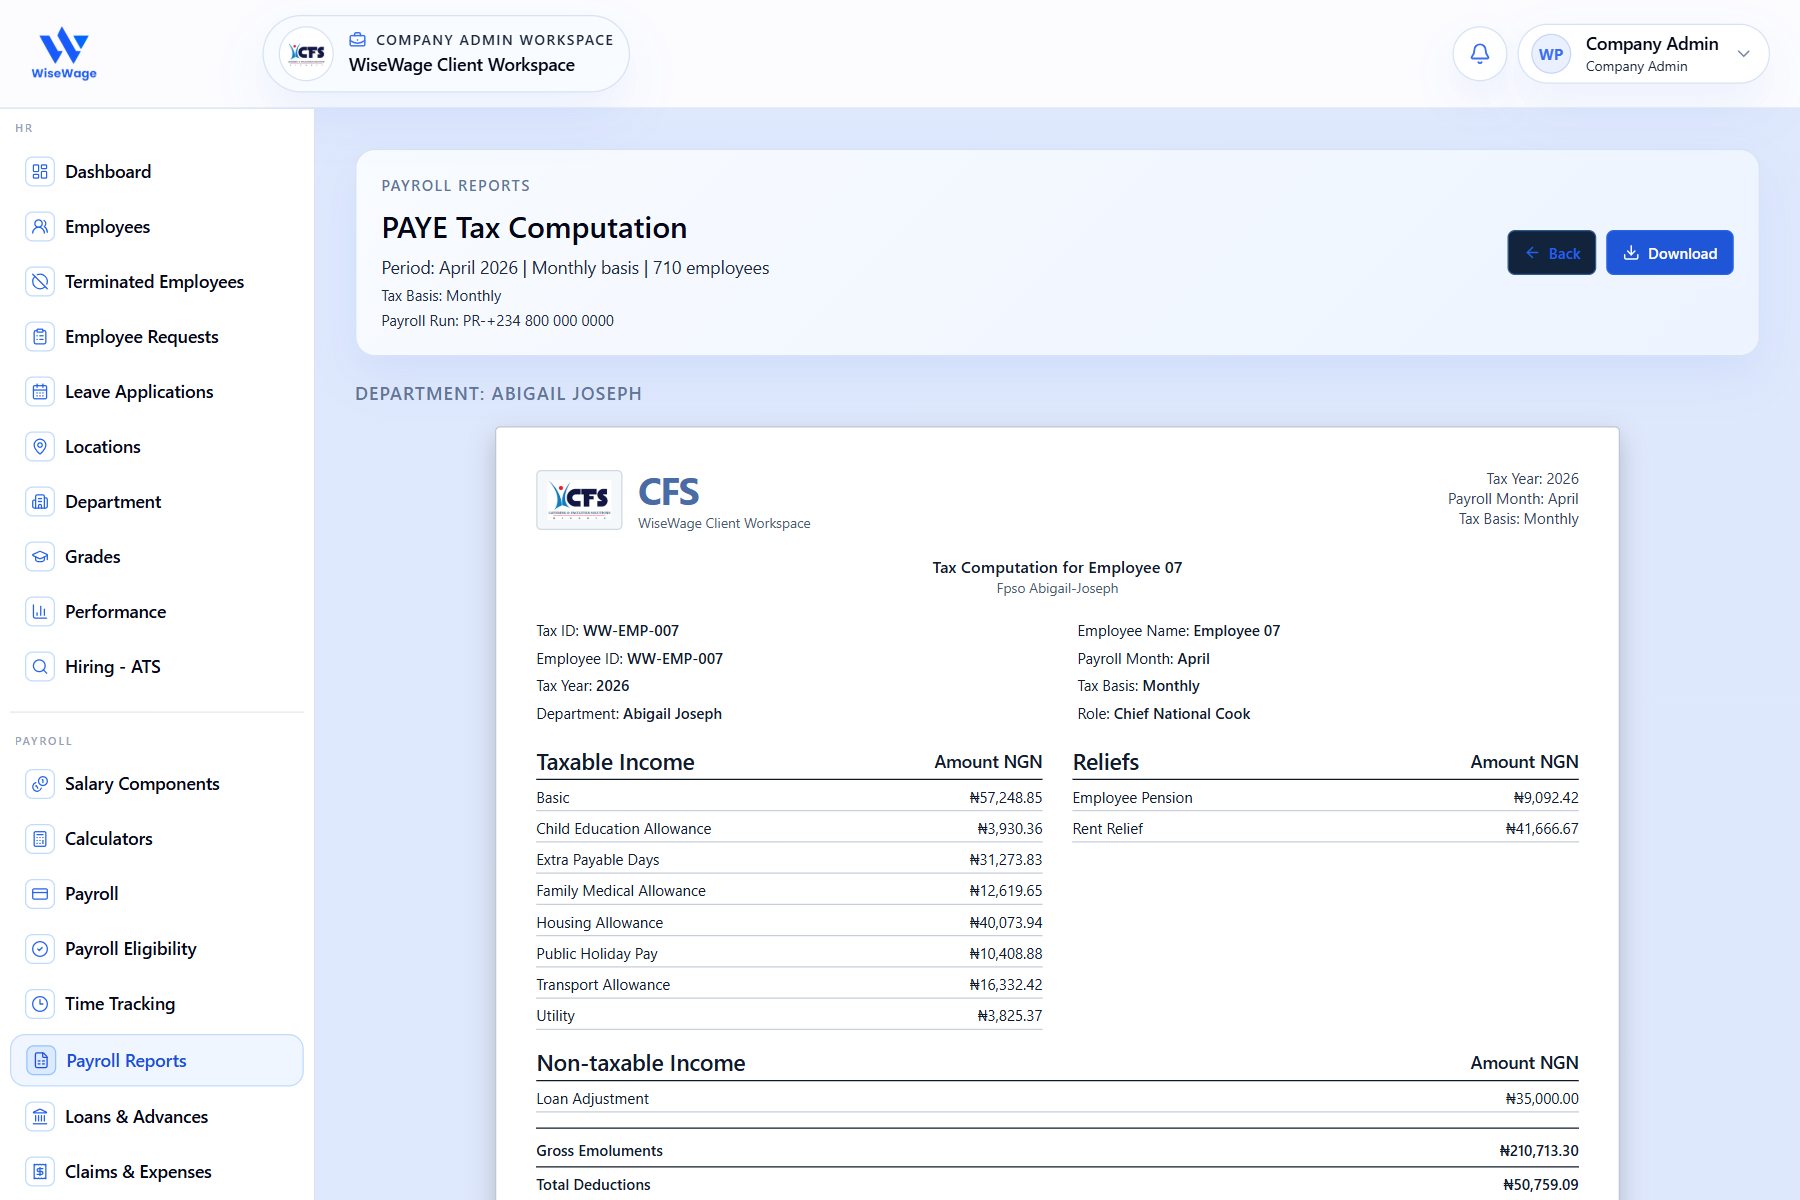Click Hiring - ATS search icon
This screenshot has width=1800, height=1200.
[40, 667]
